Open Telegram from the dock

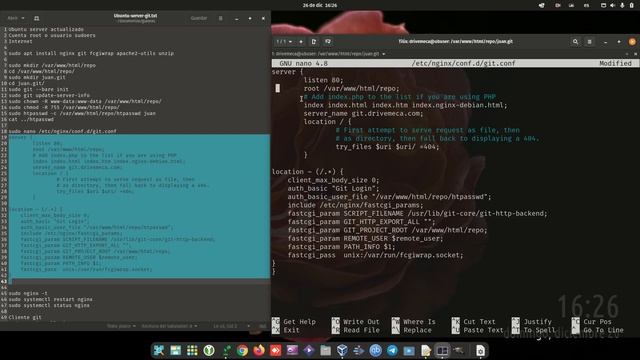[x=392, y=351]
